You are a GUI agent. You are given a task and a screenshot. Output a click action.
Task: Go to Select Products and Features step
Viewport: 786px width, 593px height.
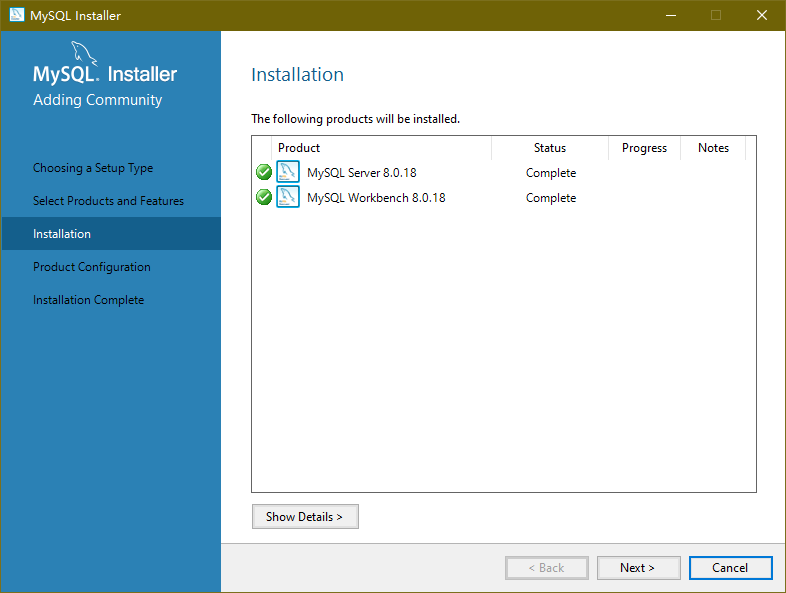(108, 201)
